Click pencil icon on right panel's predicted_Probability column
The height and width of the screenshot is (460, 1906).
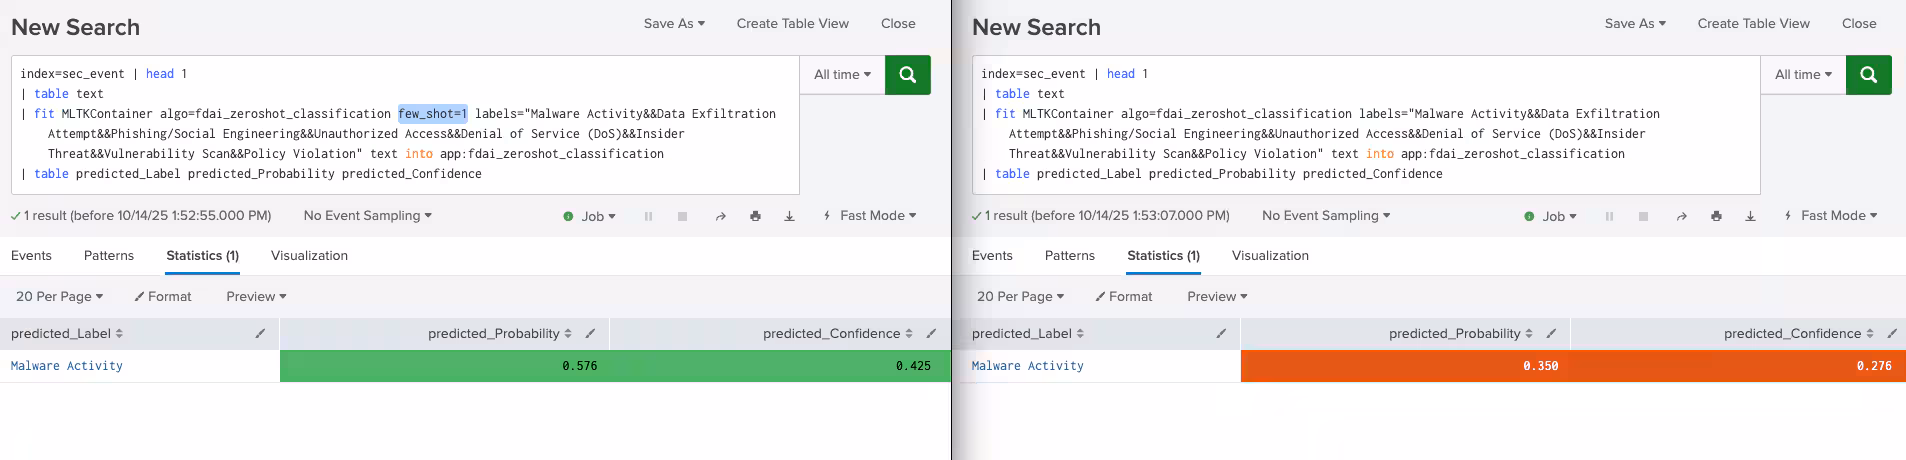point(1551,334)
